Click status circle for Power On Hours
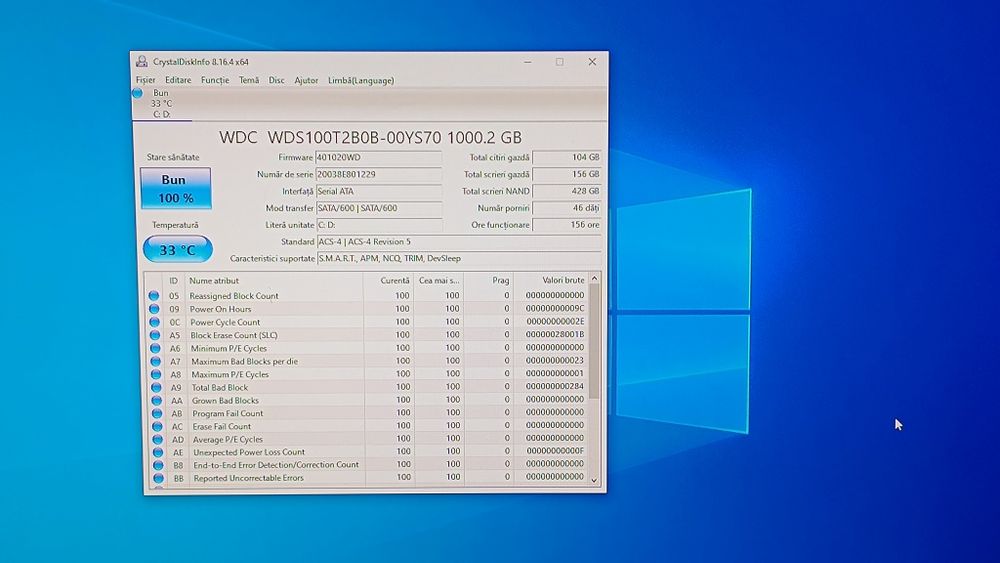The height and width of the screenshot is (563, 1000). pyautogui.click(x=154, y=309)
